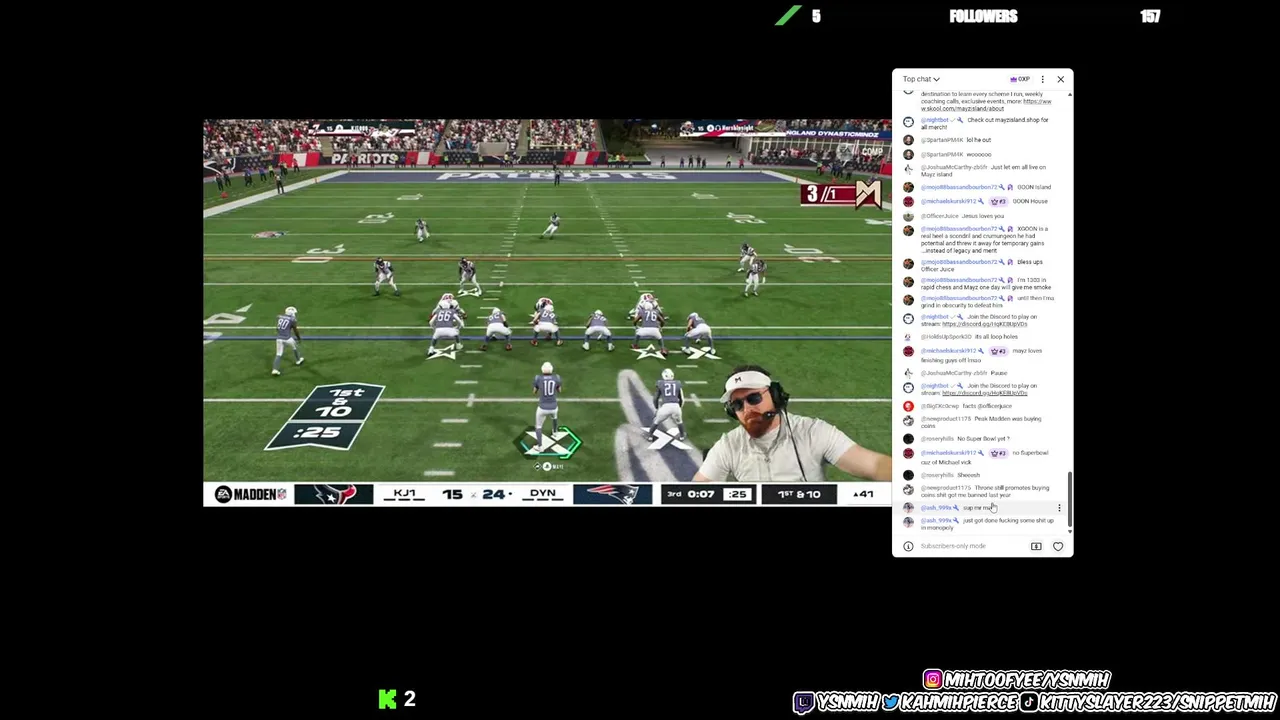This screenshot has width=1280, height=720.
Task: Click the #3 badge on 'no Superbowl' message
Action: (x=997, y=453)
